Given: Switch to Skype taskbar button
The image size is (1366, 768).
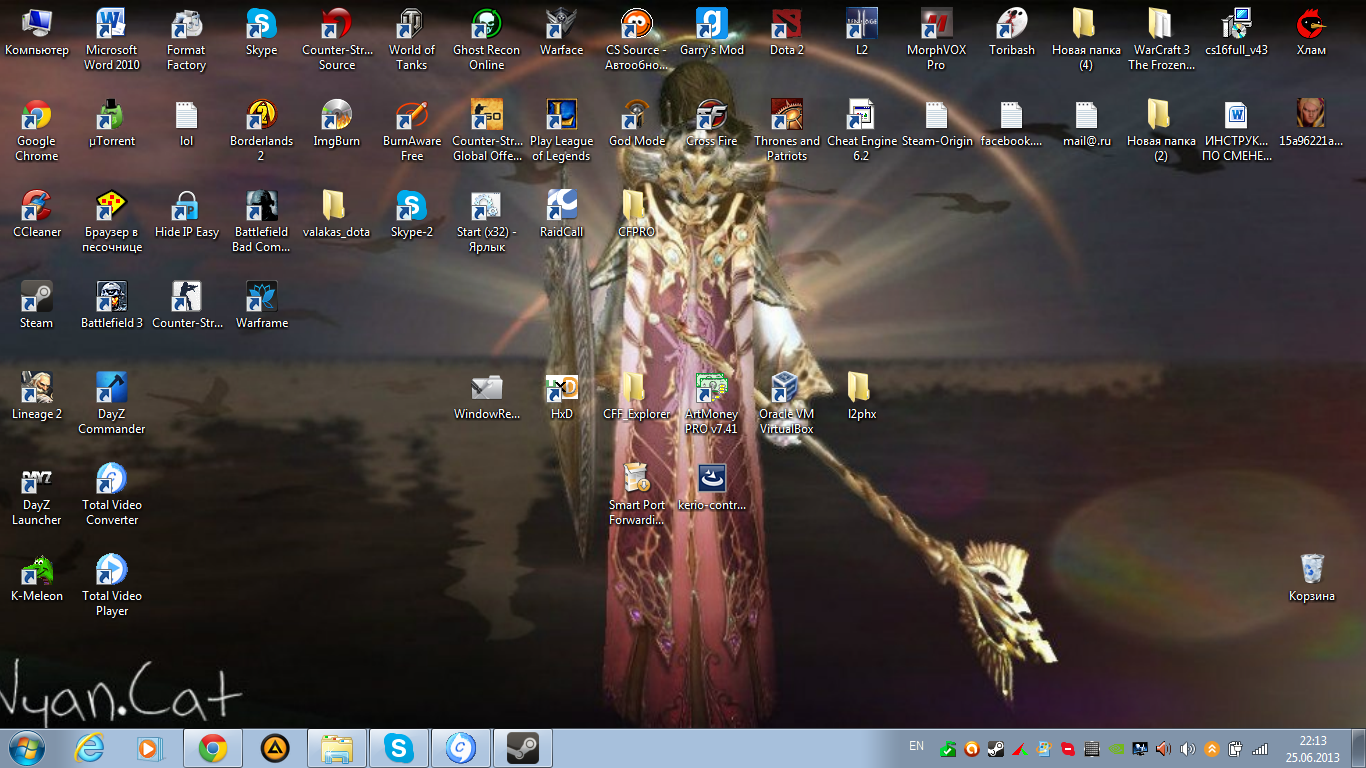Looking at the screenshot, I should click(x=399, y=748).
